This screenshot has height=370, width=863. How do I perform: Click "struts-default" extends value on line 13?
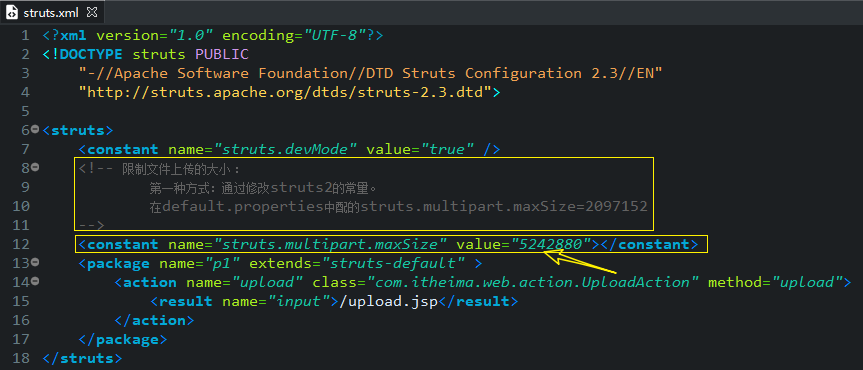[394, 263]
